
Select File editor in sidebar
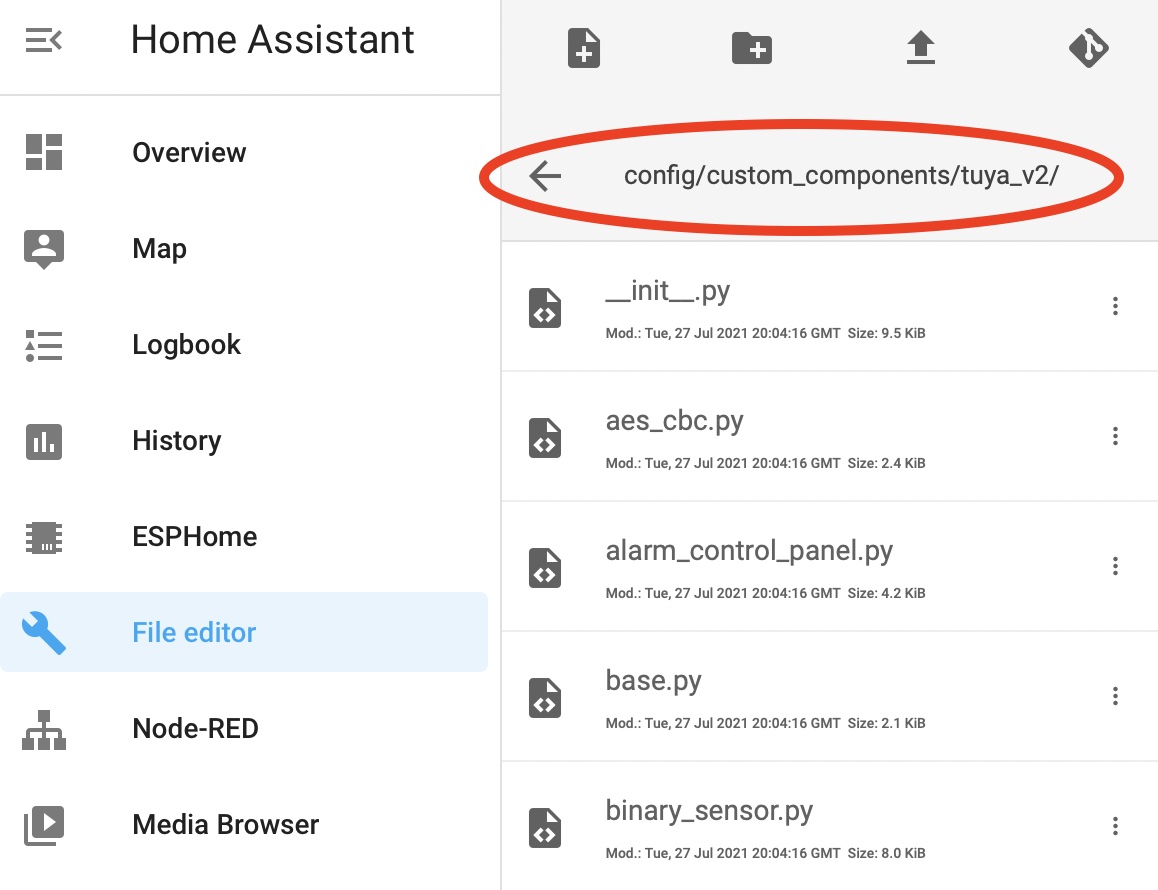click(x=244, y=632)
